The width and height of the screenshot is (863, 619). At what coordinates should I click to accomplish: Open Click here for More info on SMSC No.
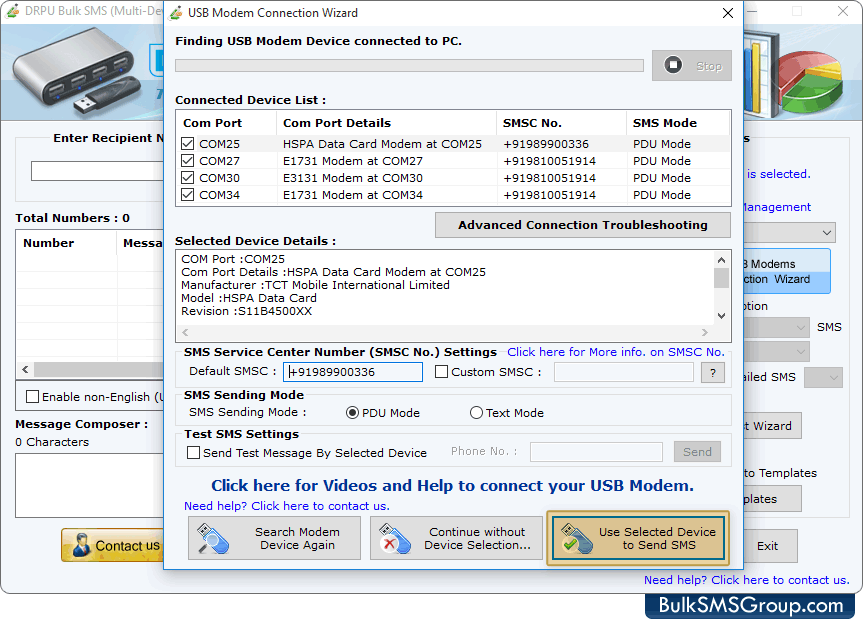tap(616, 352)
